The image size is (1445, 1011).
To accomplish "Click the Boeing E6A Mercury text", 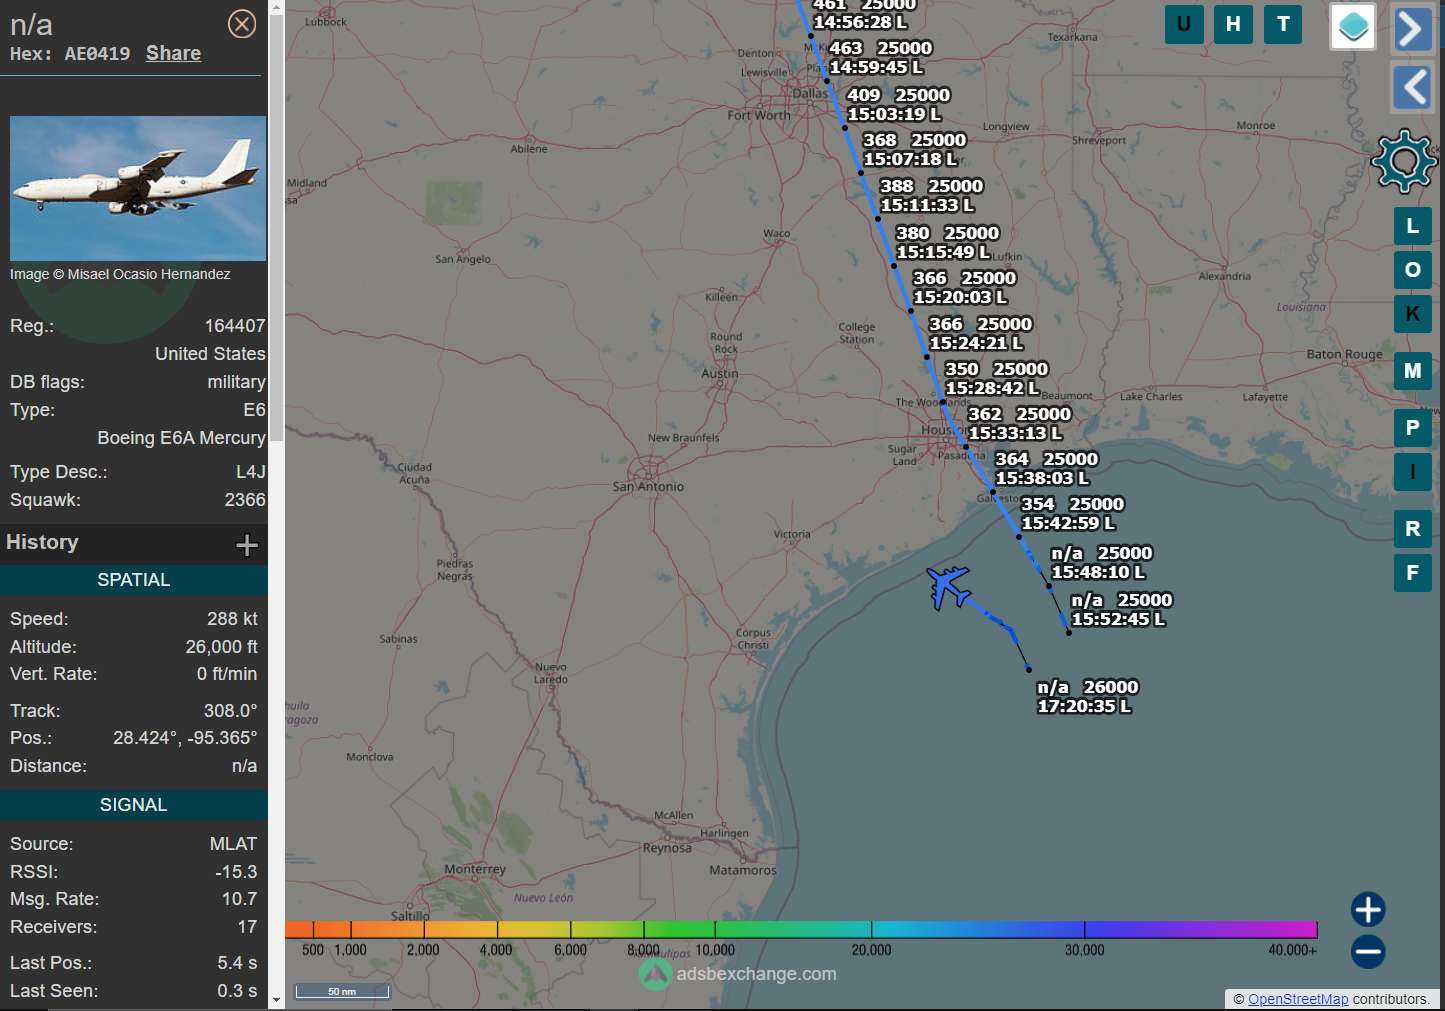I will click(181, 438).
